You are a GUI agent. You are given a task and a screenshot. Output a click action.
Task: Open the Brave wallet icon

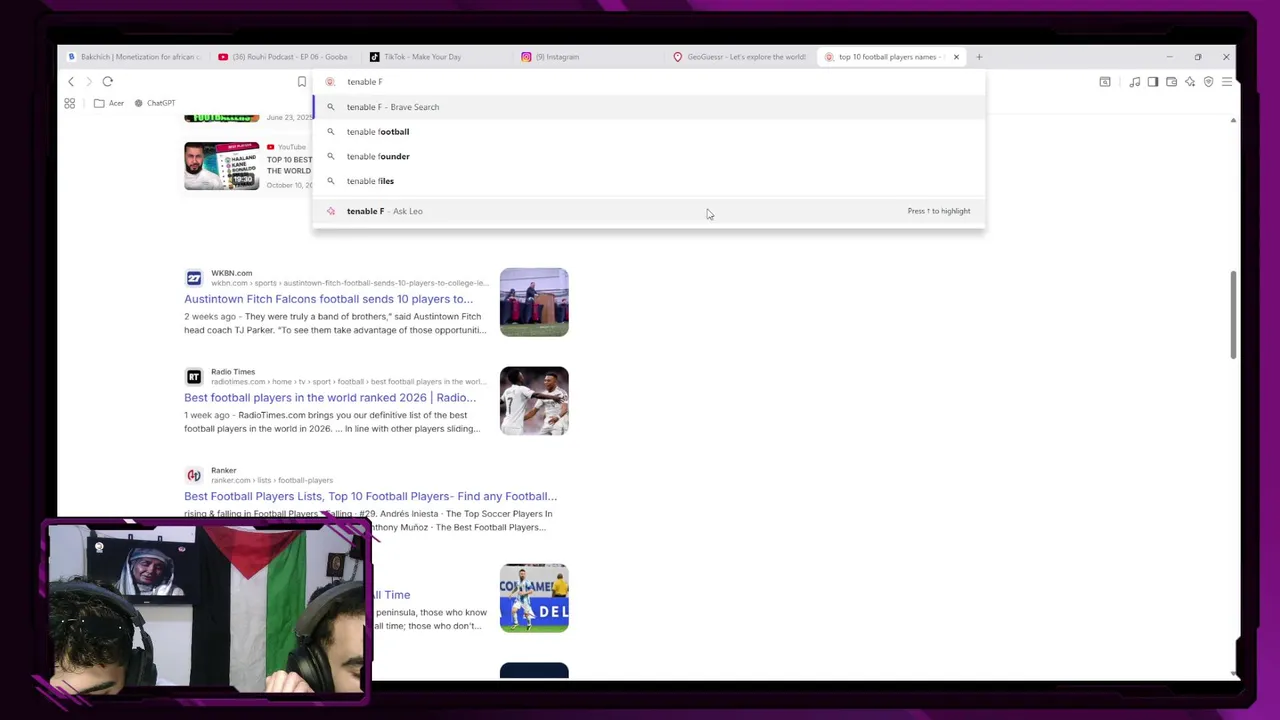click(1171, 82)
